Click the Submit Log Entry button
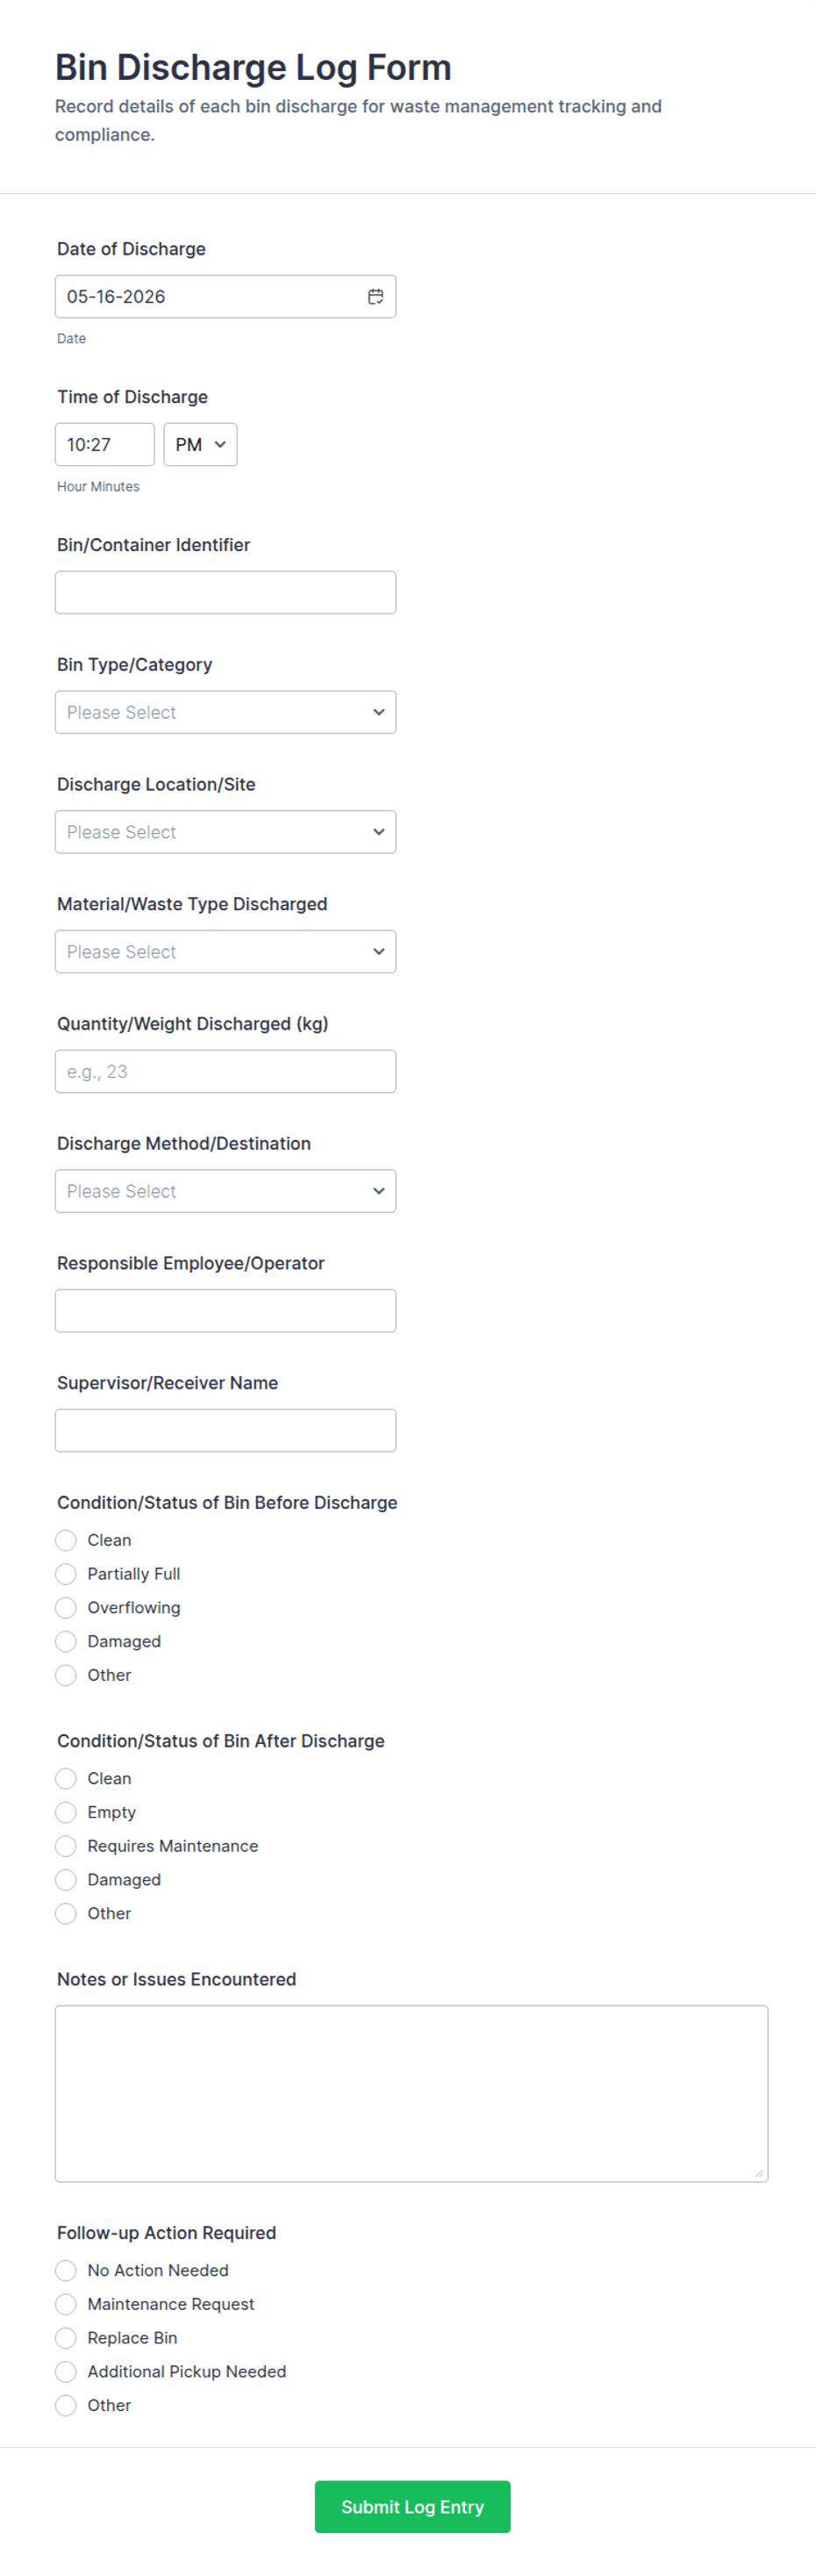Viewport: 816px width, 2576px height. (x=412, y=2507)
